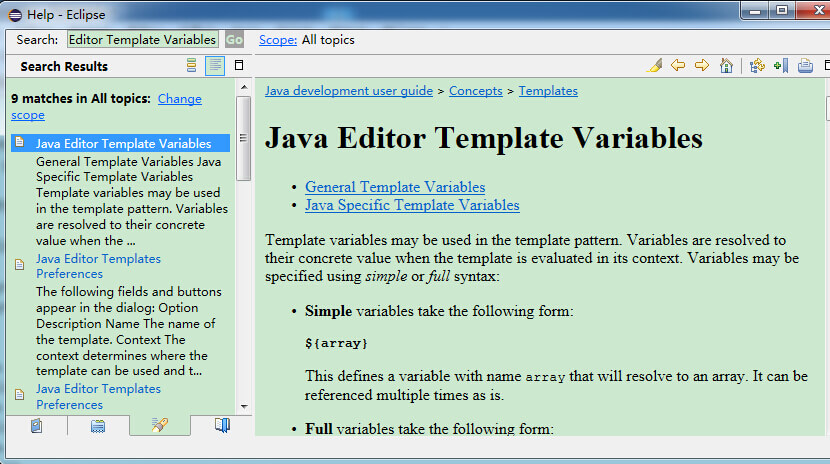This screenshot has width=830, height=464.
Task: Click the highlight search terms icon
Action: coord(655,66)
